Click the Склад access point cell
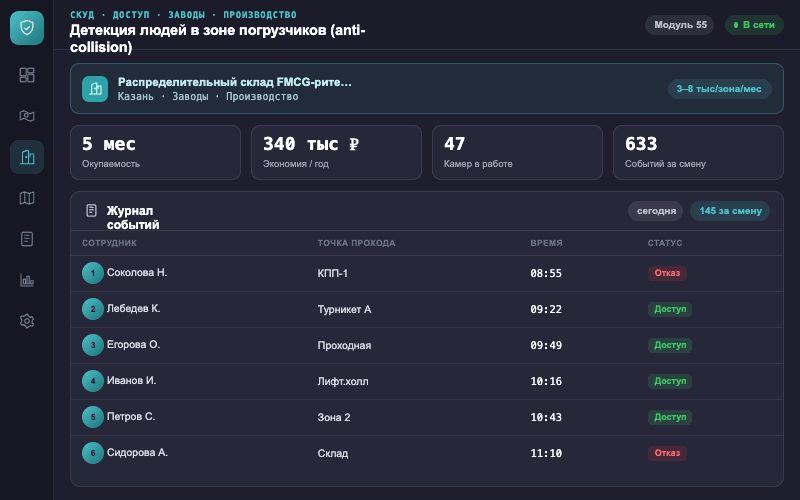 [x=333, y=453]
